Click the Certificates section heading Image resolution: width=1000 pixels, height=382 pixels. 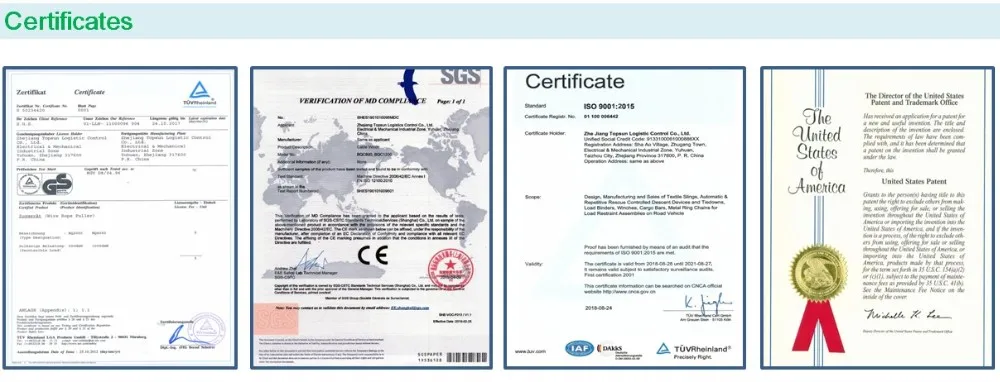pyautogui.click(x=69, y=22)
